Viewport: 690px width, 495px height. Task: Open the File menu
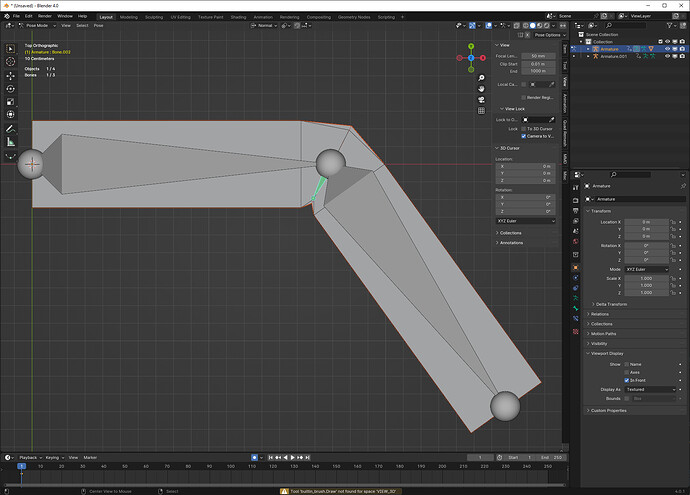(16, 16)
